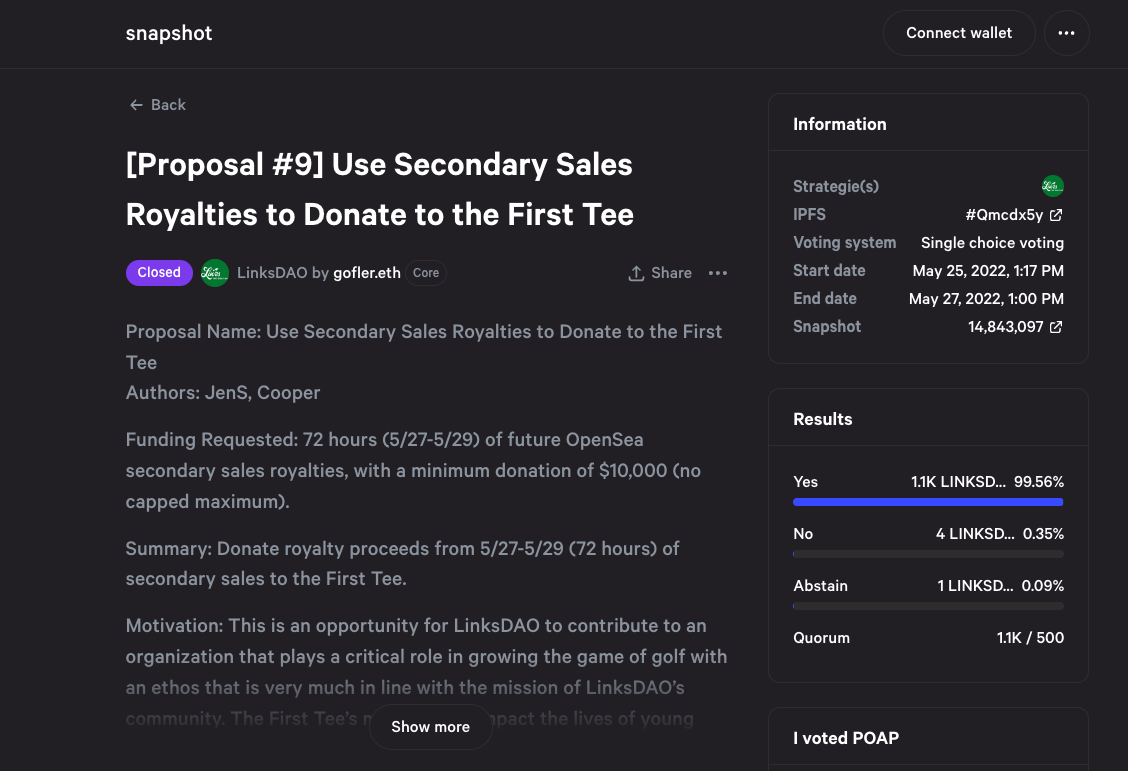
Task: Click the back arrow icon
Action: (x=136, y=105)
